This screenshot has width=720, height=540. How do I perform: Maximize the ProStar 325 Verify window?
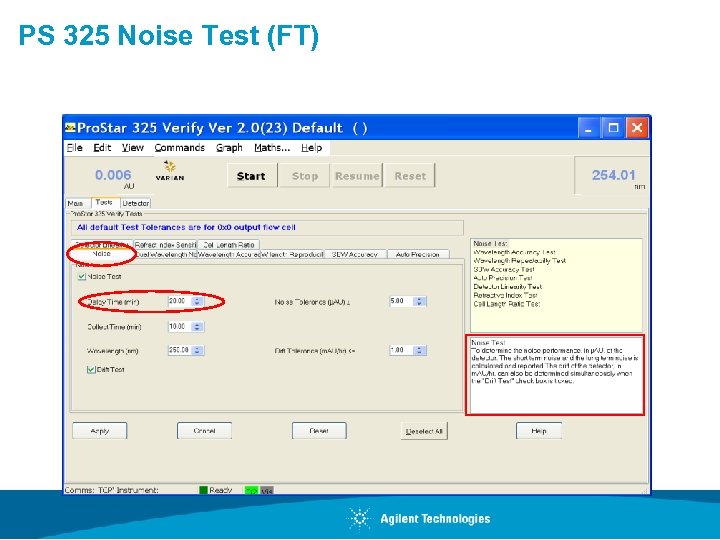click(613, 128)
